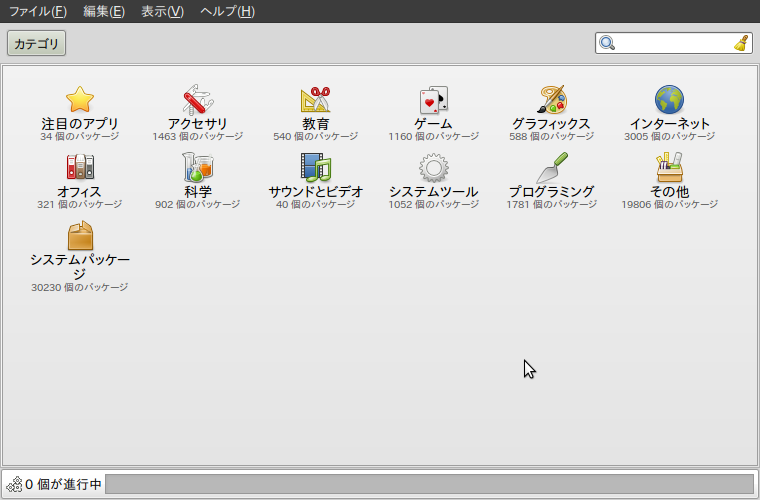Open the 注目のアプリ star icon
This screenshot has width=760, height=500.
pyautogui.click(x=79, y=99)
